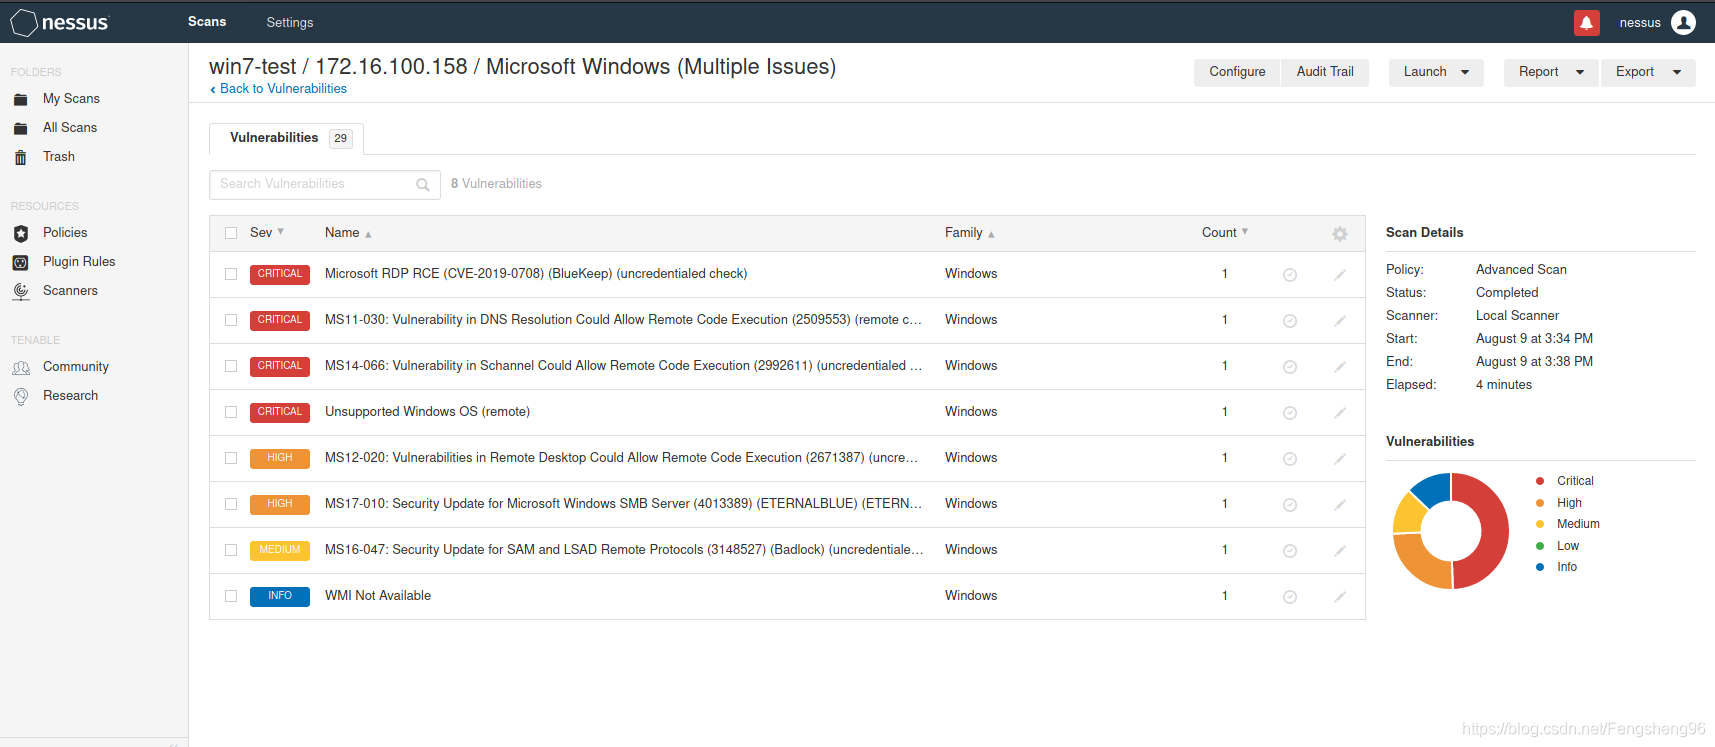Screen dimensions: 1715x747
Task: Click the My Scans folder icon
Action: tap(21, 99)
